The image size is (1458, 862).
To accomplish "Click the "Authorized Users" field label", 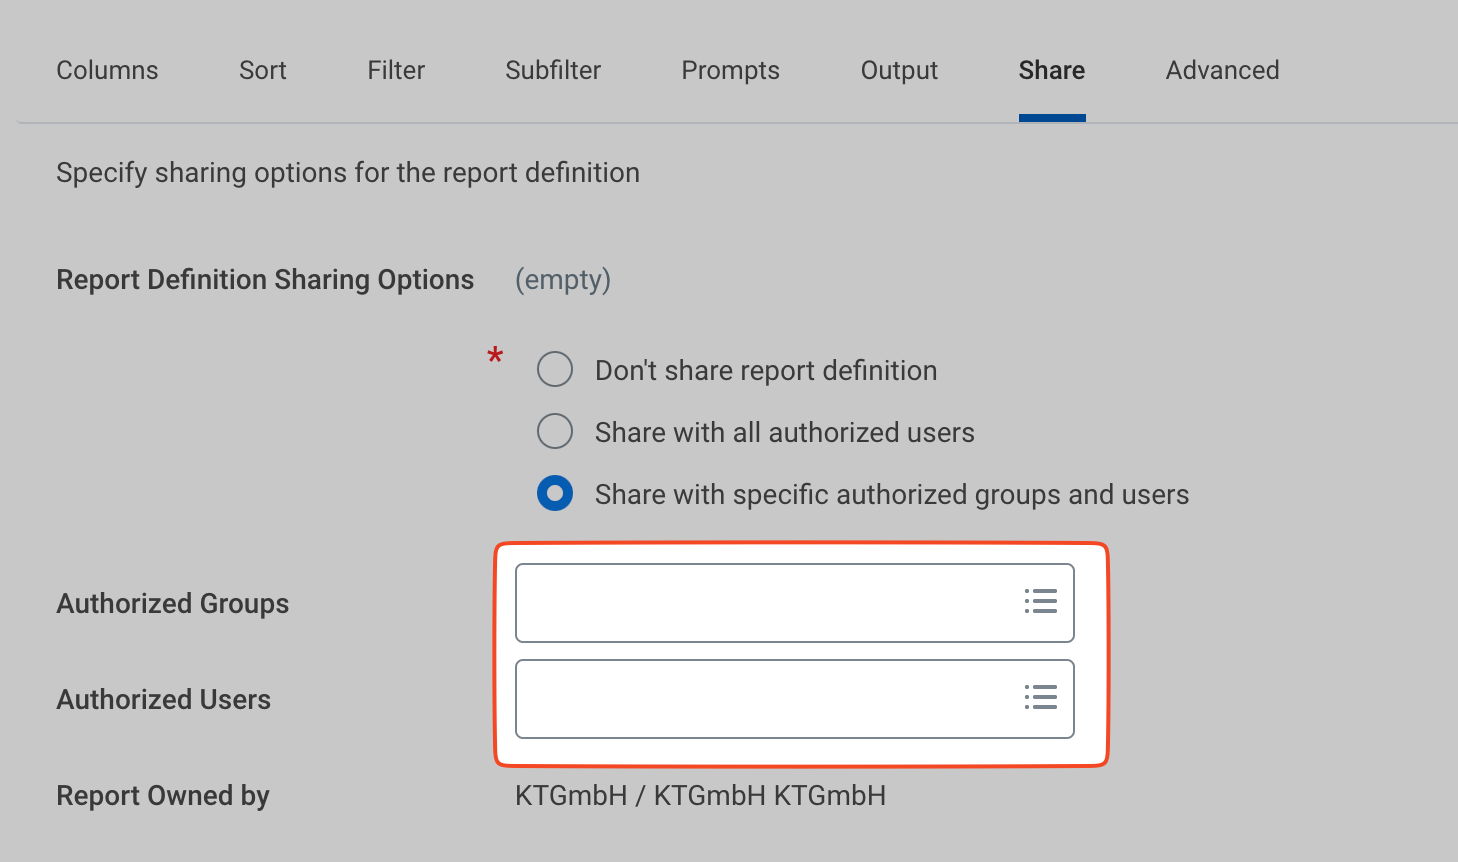I will click(163, 699).
